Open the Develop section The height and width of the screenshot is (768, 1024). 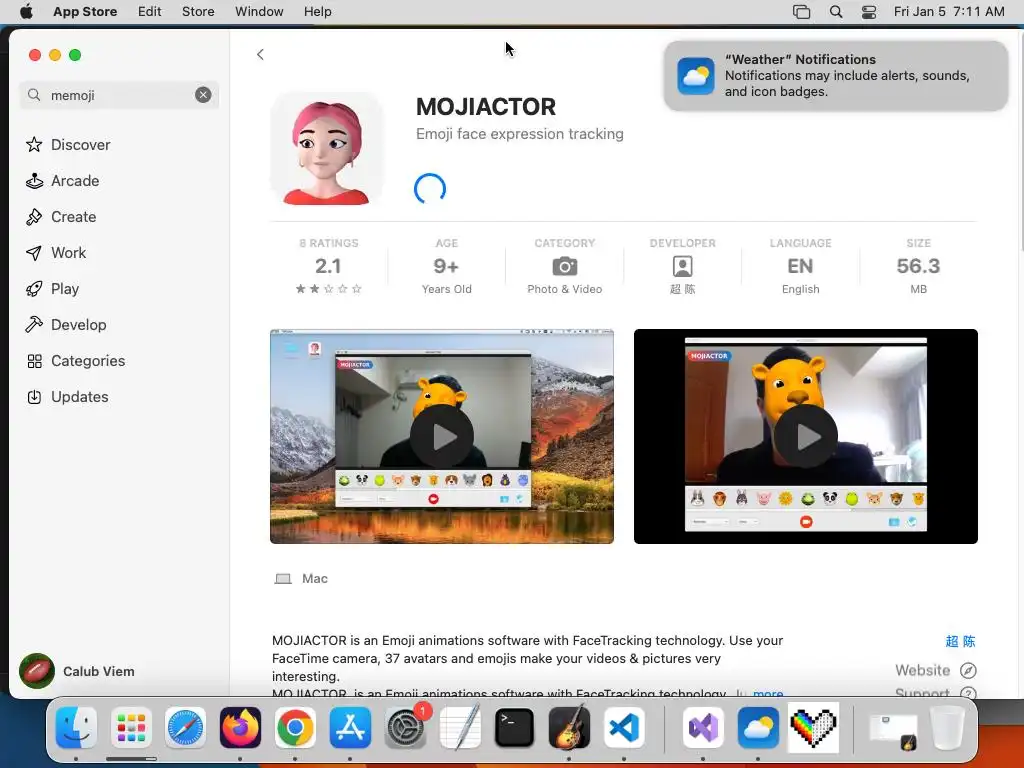(78, 325)
